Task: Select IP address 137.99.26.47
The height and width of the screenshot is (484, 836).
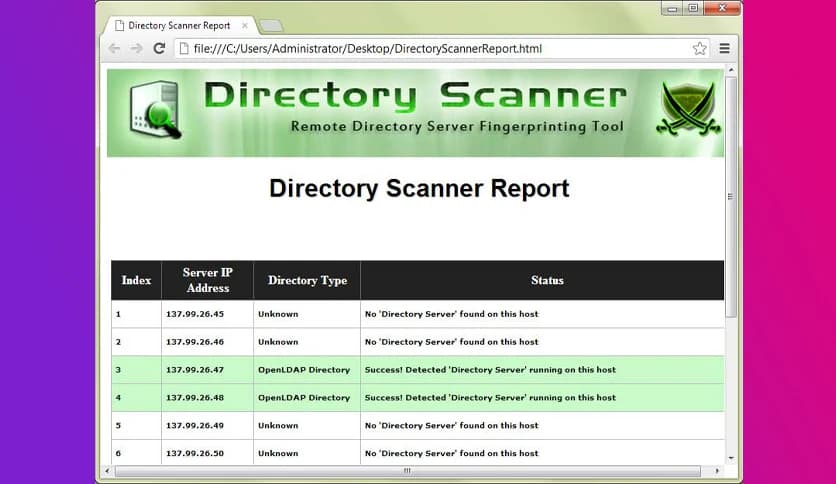Action: pyautogui.click(x=195, y=369)
